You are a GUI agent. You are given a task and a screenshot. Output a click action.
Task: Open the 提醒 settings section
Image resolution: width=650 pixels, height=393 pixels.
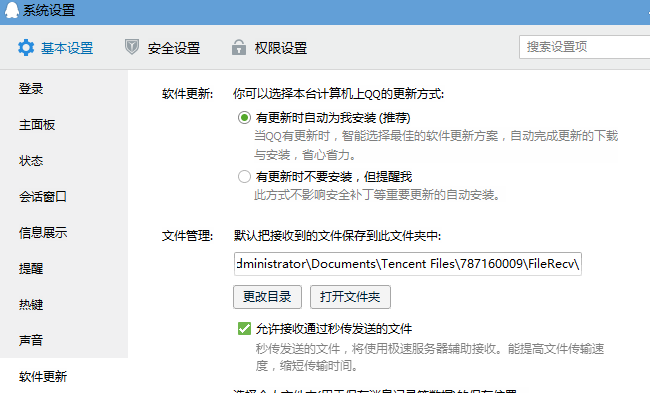pyautogui.click(x=31, y=268)
